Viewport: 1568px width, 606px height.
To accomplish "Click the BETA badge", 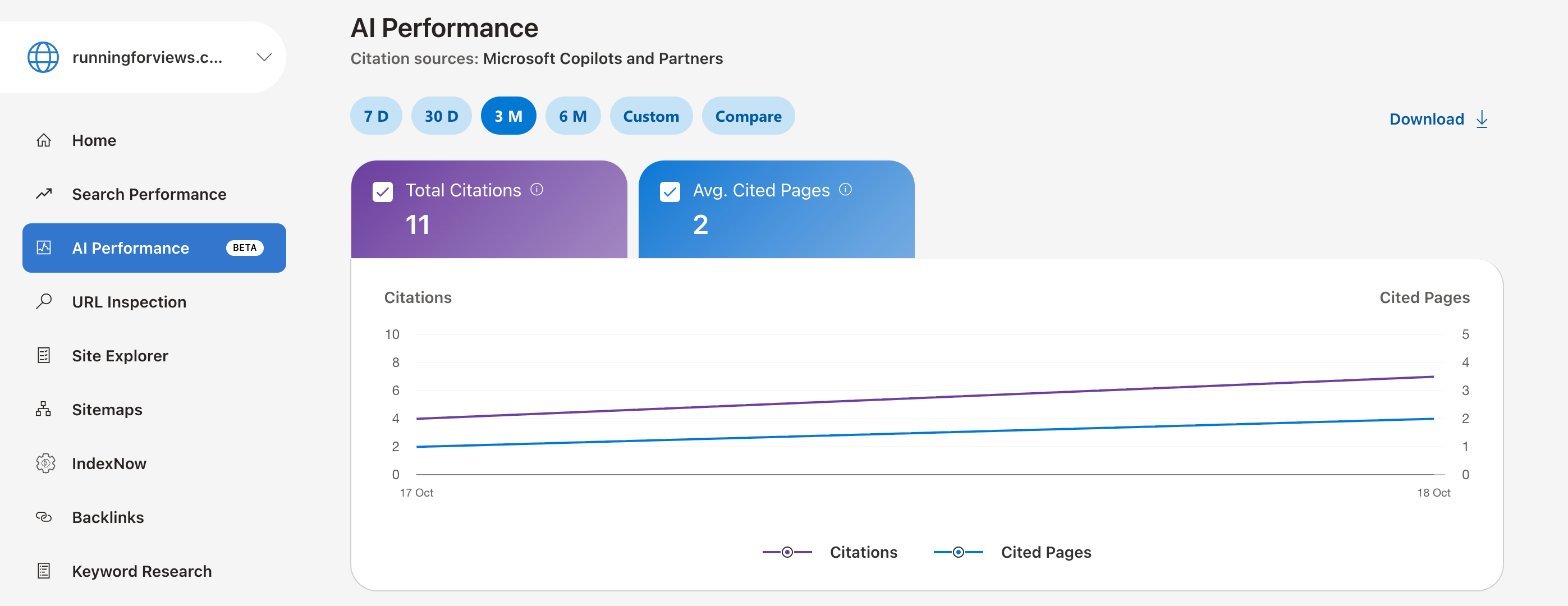I will click(245, 248).
